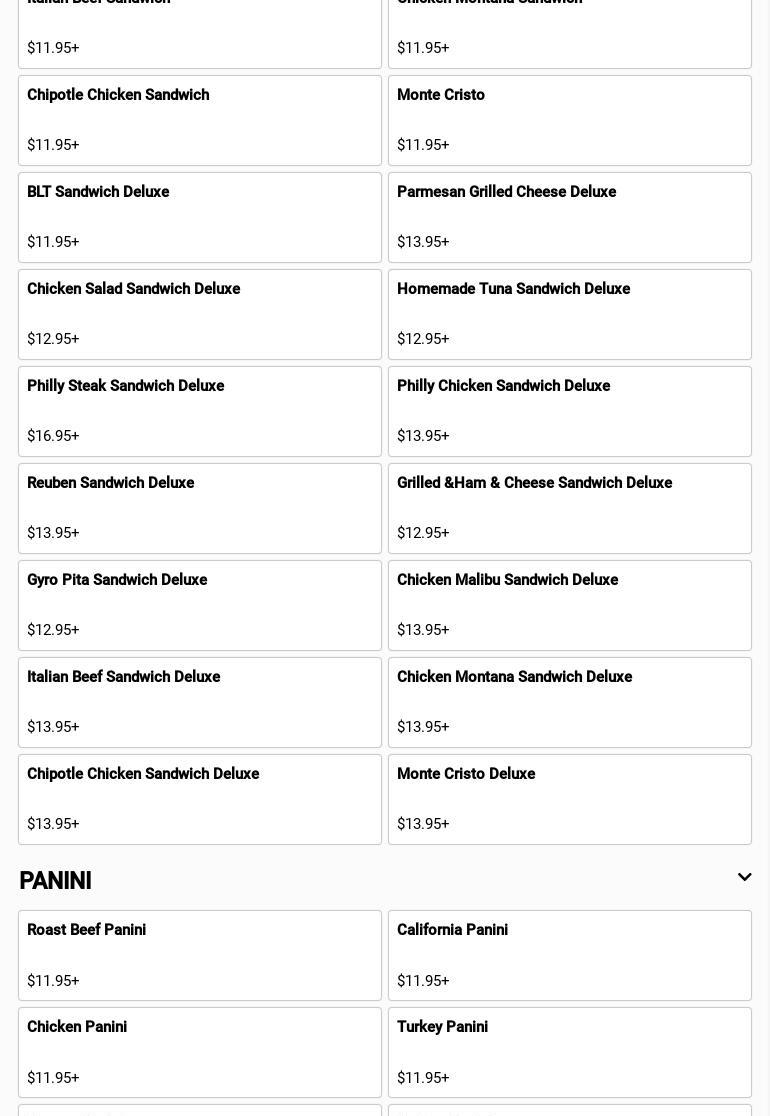
Task: Open Reuben Sandwich Deluxe item
Action: 200,508
